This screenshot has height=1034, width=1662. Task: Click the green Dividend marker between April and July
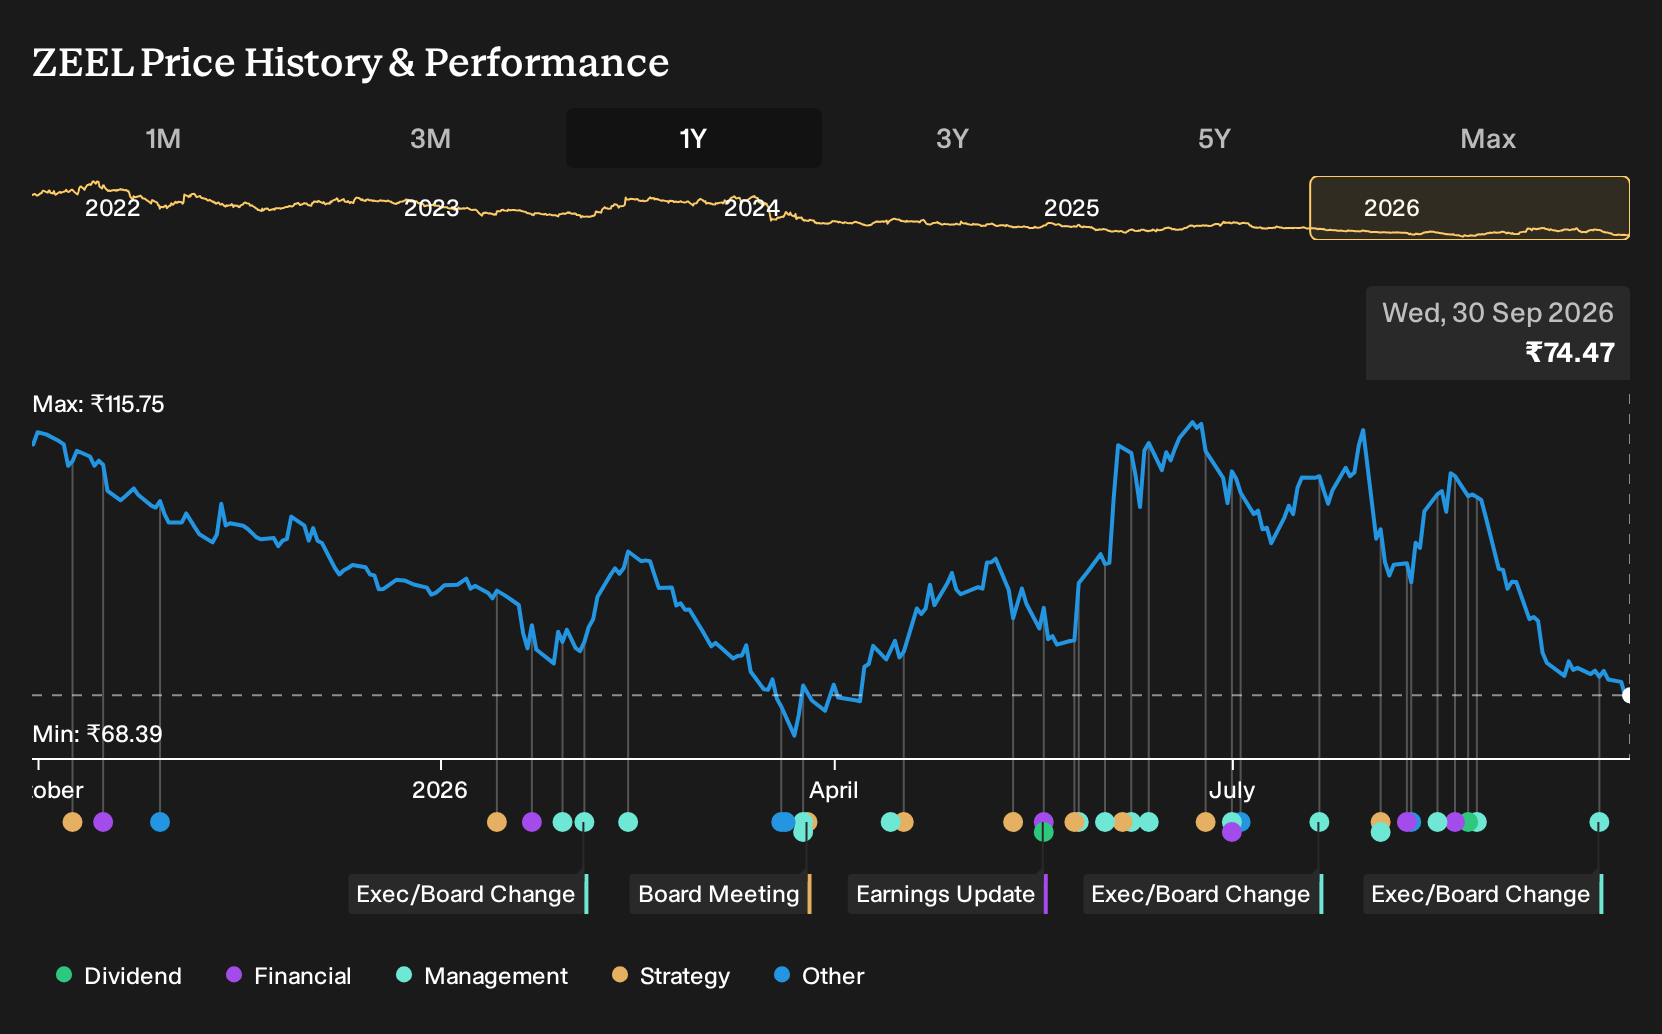(x=1043, y=832)
